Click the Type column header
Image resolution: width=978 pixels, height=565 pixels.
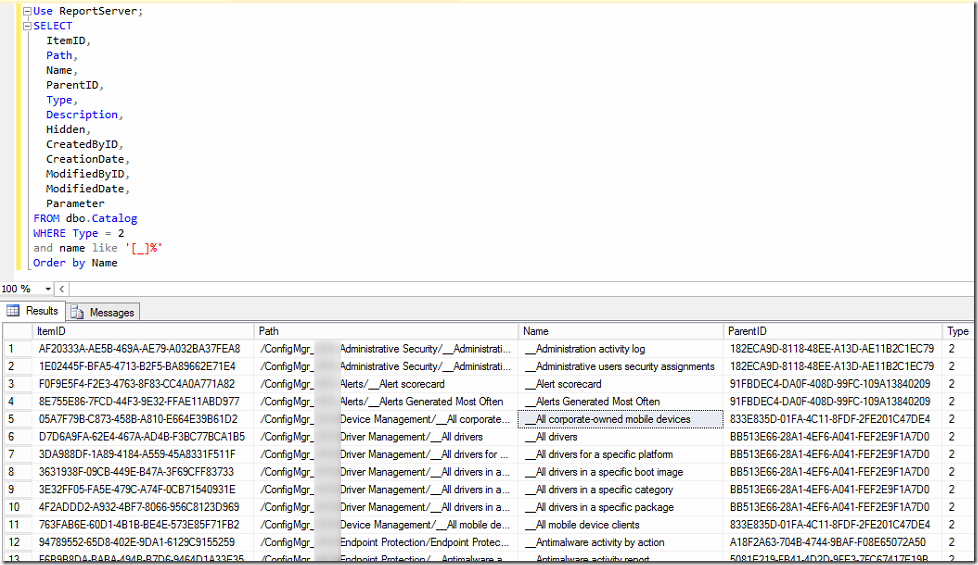click(957, 331)
